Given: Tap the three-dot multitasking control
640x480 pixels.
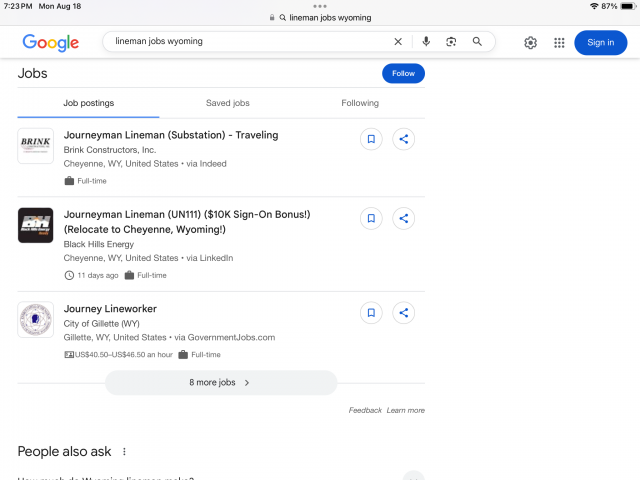Looking at the screenshot, I should pos(320,6).
